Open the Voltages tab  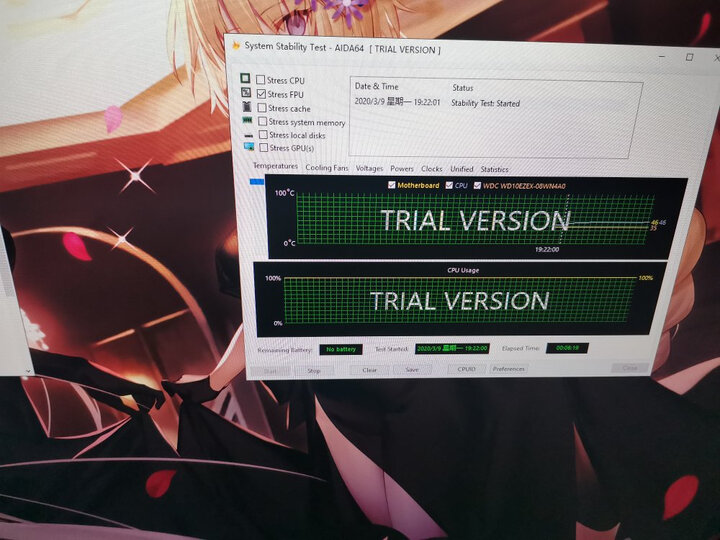(369, 169)
